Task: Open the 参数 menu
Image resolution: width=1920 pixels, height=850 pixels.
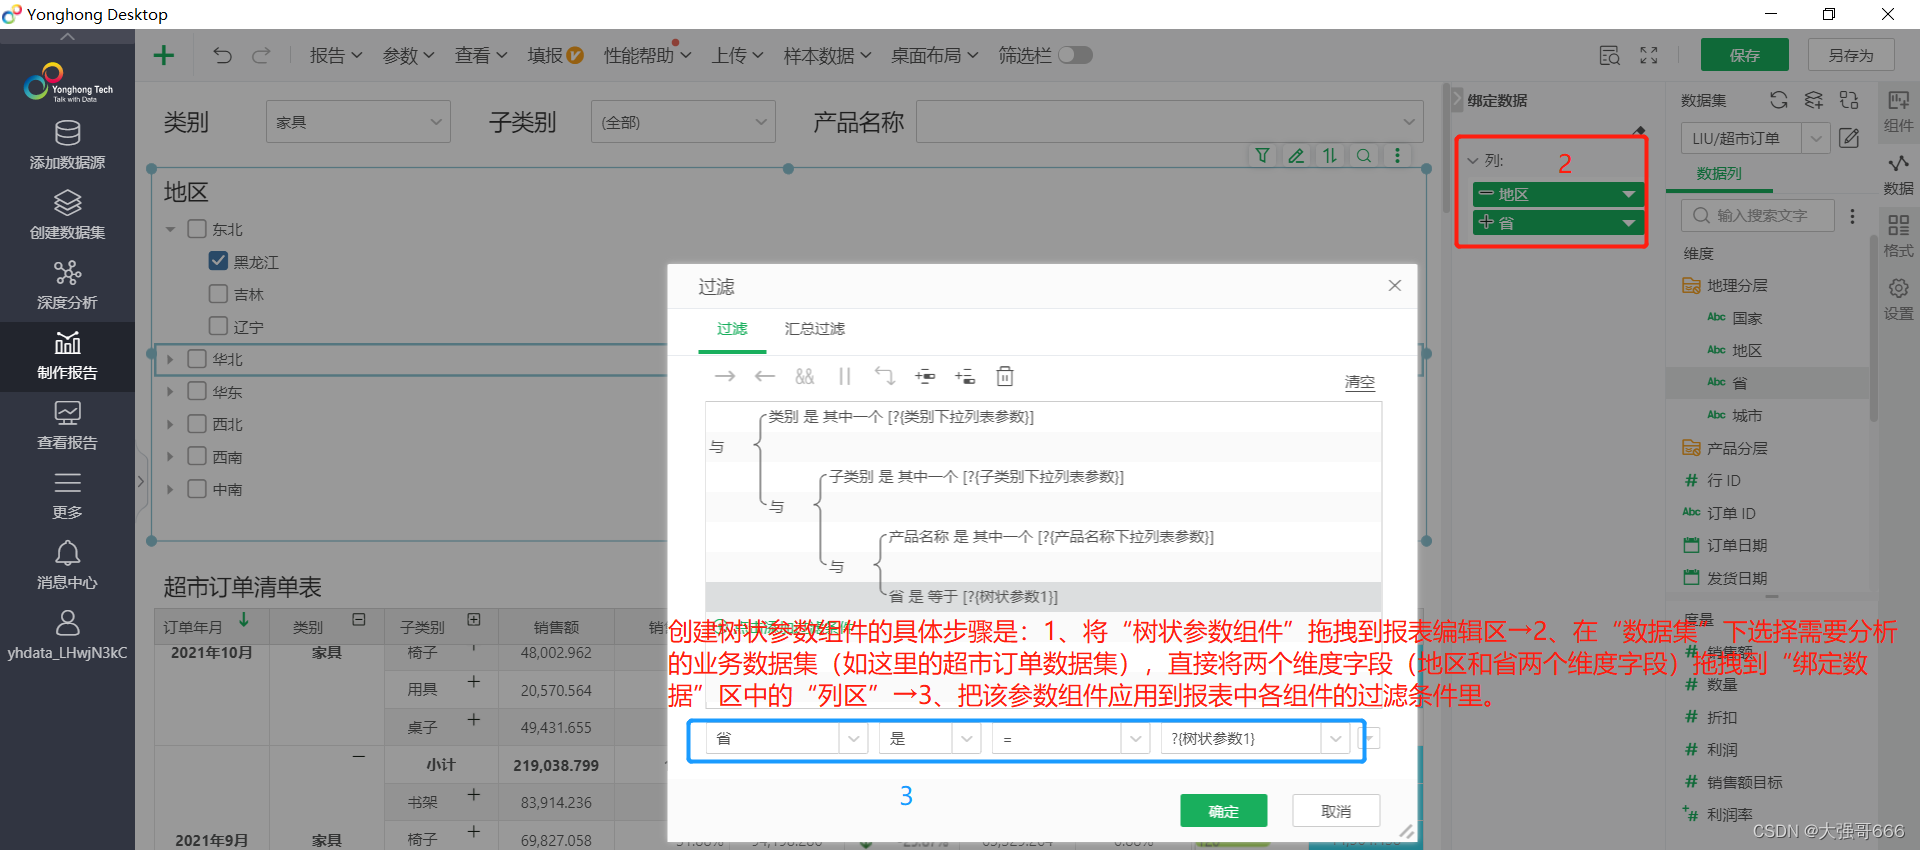Action: [408, 55]
